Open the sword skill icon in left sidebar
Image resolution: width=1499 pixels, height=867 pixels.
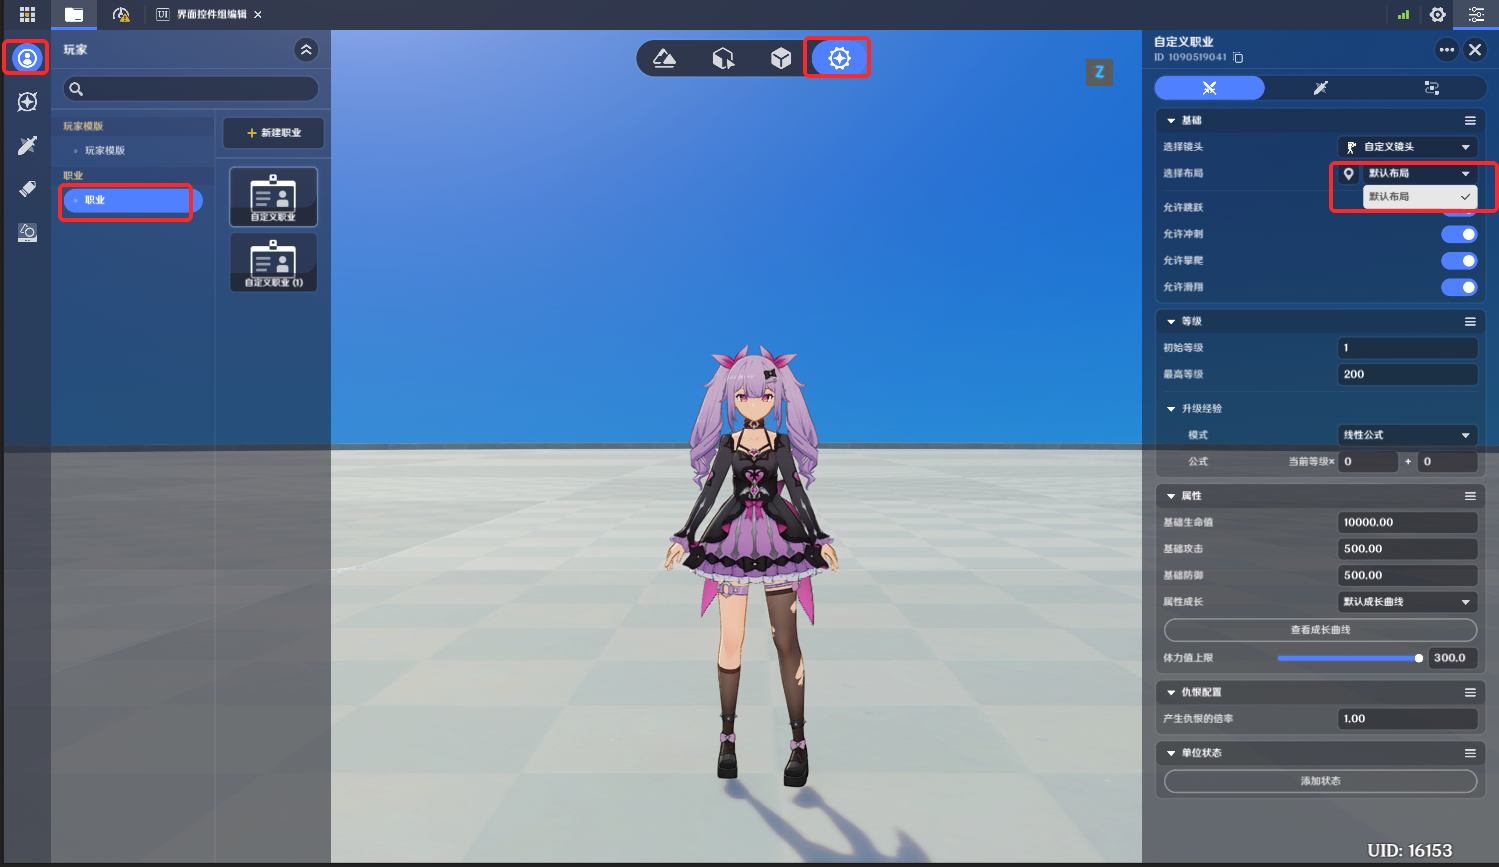27,146
